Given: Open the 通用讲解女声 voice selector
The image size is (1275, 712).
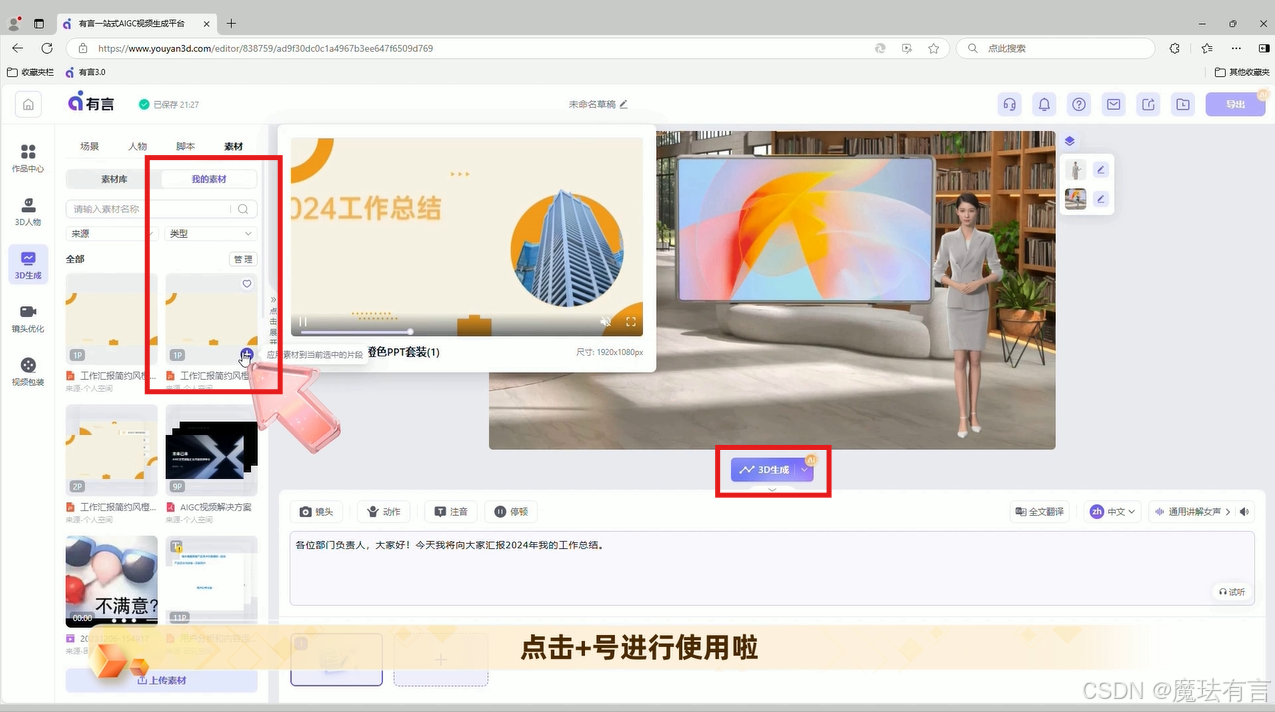Looking at the screenshot, I should pyautogui.click(x=1192, y=511).
